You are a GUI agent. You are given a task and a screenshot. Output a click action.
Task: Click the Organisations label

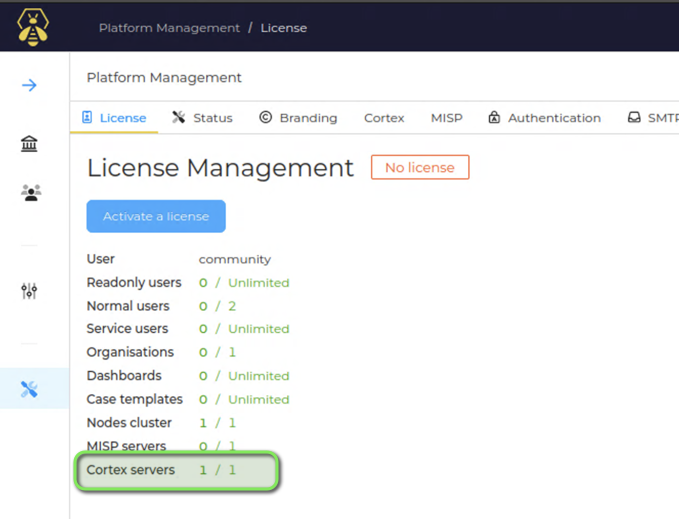(x=130, y=352)
